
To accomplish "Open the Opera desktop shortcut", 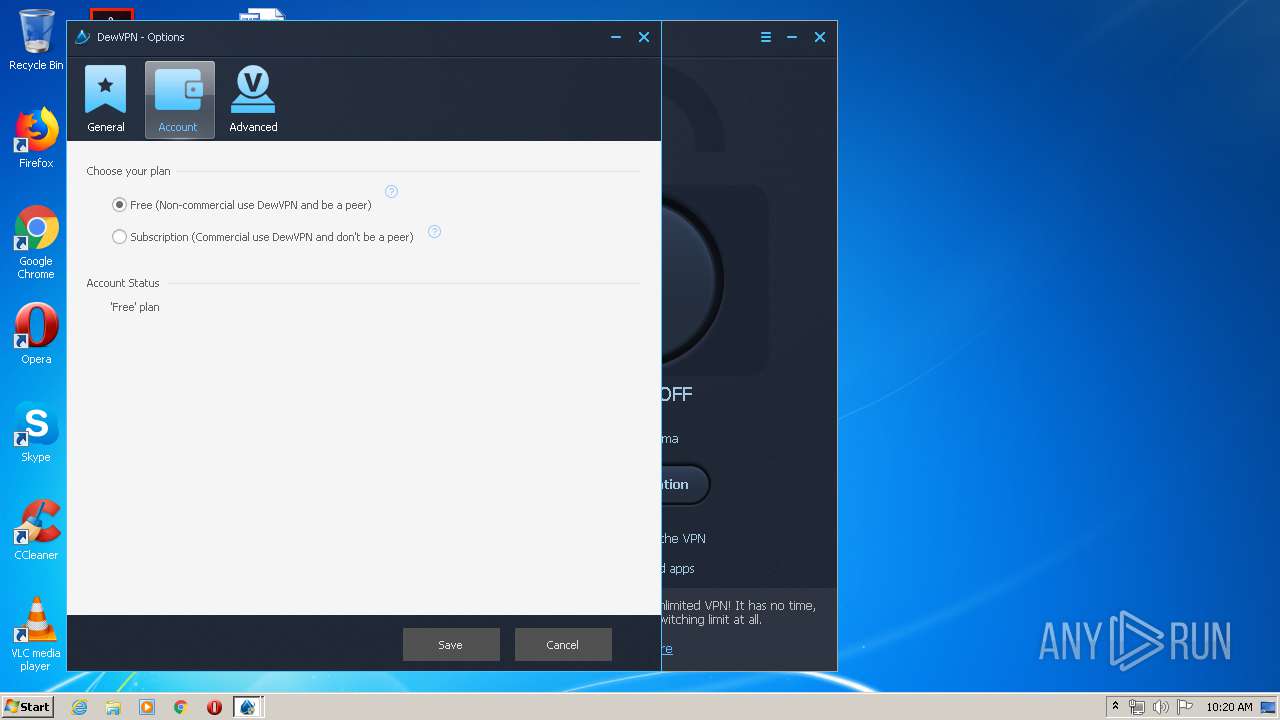I will 36,334.
